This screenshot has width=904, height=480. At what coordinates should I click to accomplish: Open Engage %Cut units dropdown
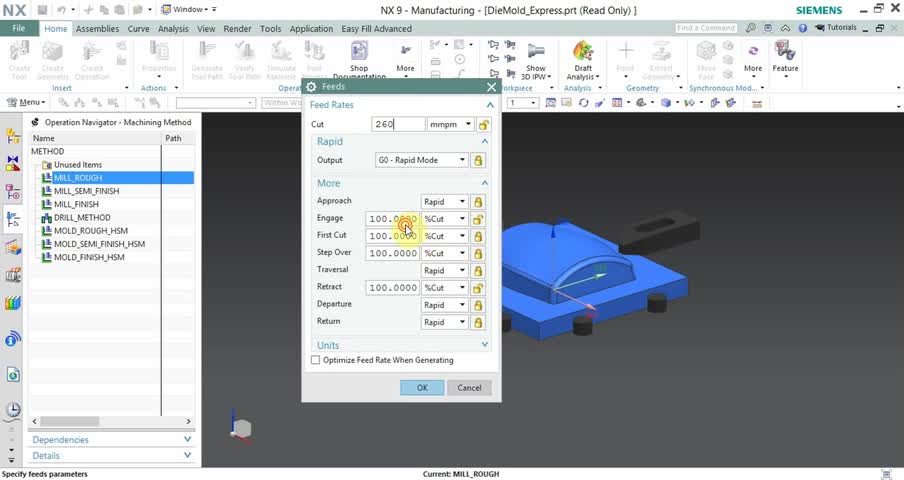click(x=444, y=220)
